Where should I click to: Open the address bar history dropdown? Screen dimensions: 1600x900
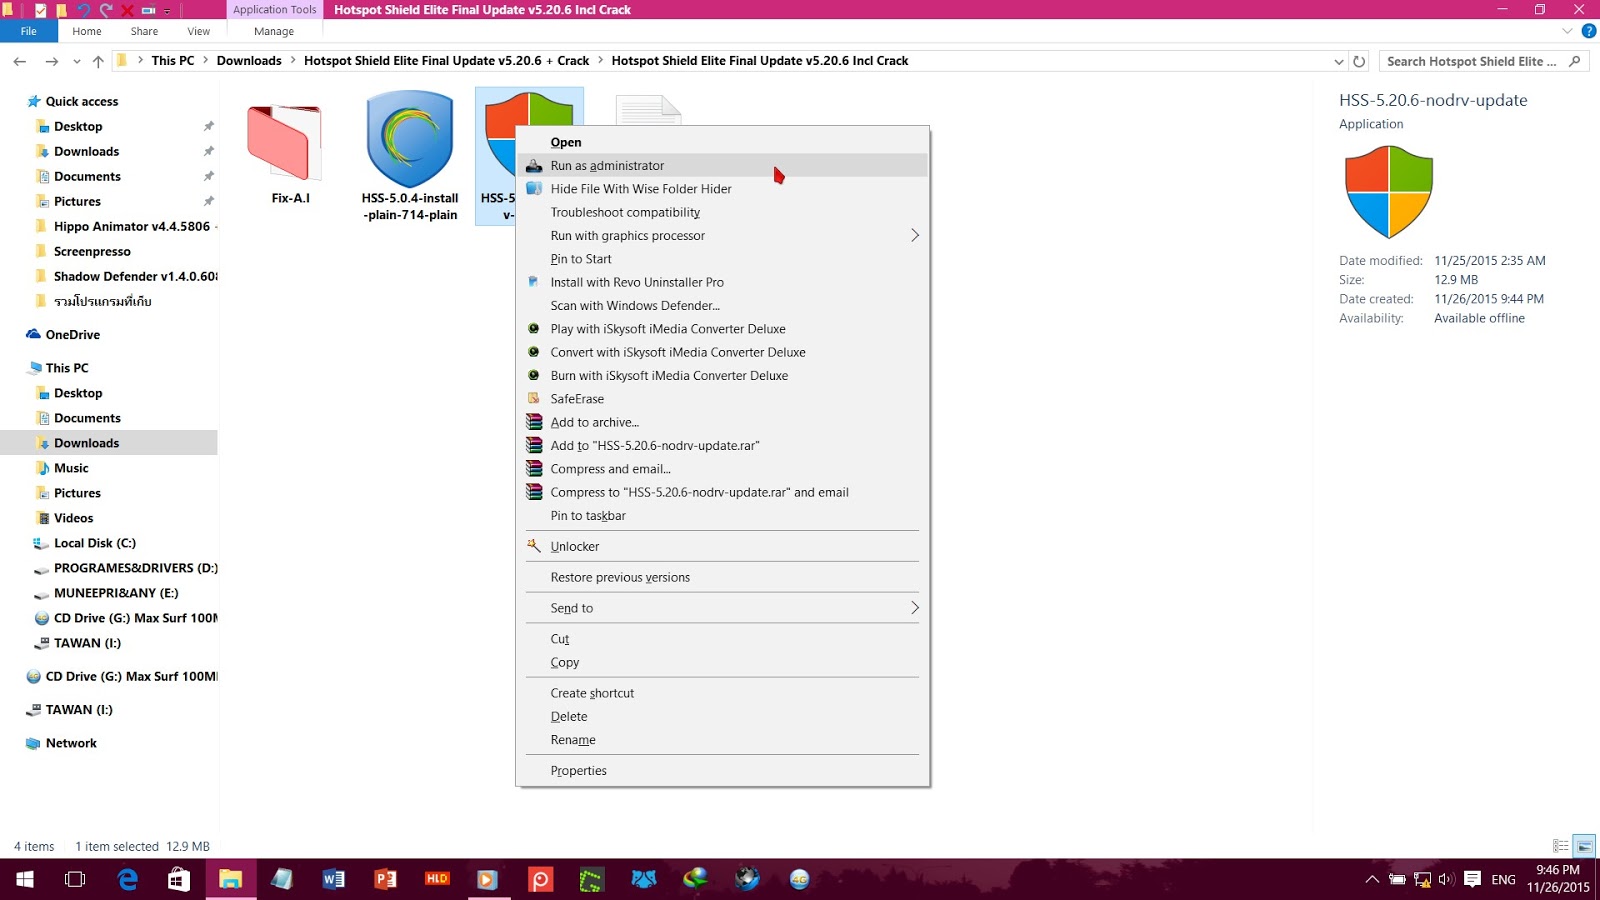1339,61
